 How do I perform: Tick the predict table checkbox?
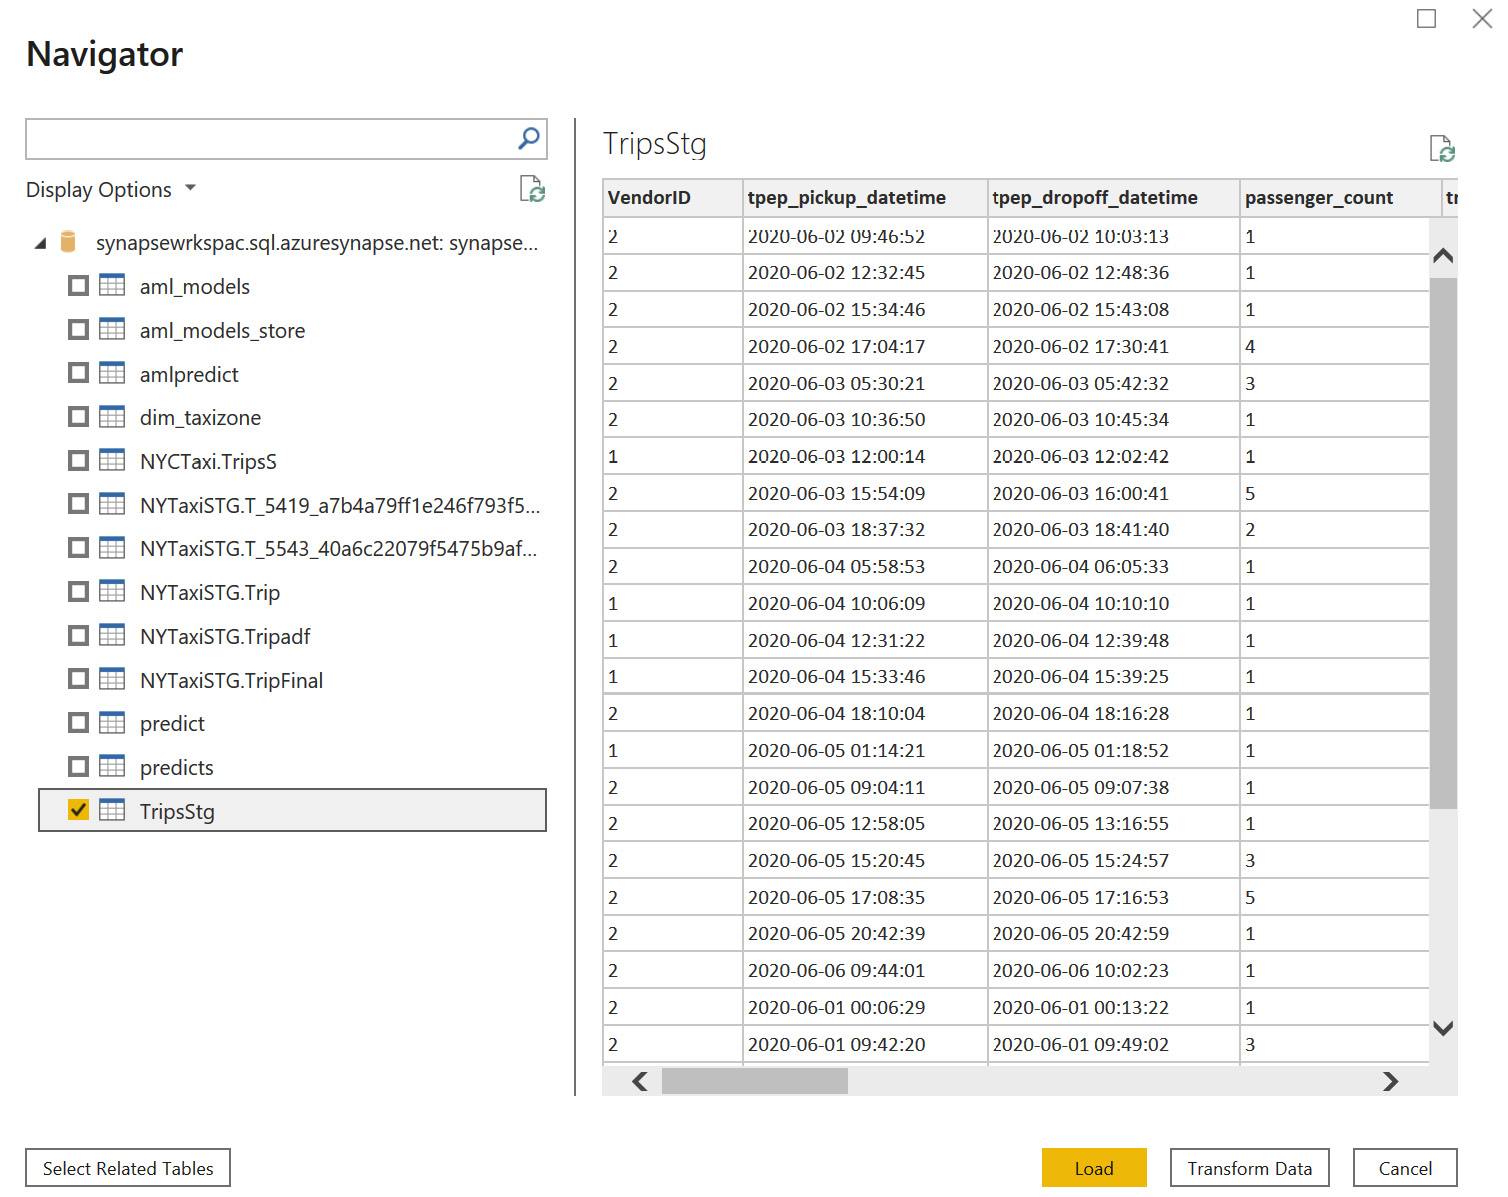78,722
